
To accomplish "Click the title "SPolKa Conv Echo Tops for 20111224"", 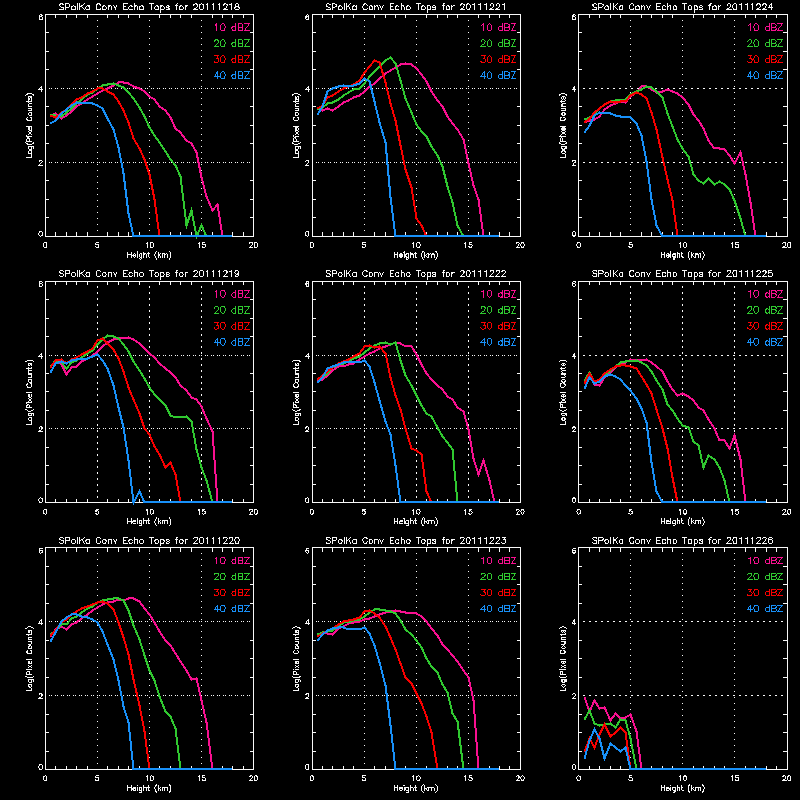I will 682,7.
